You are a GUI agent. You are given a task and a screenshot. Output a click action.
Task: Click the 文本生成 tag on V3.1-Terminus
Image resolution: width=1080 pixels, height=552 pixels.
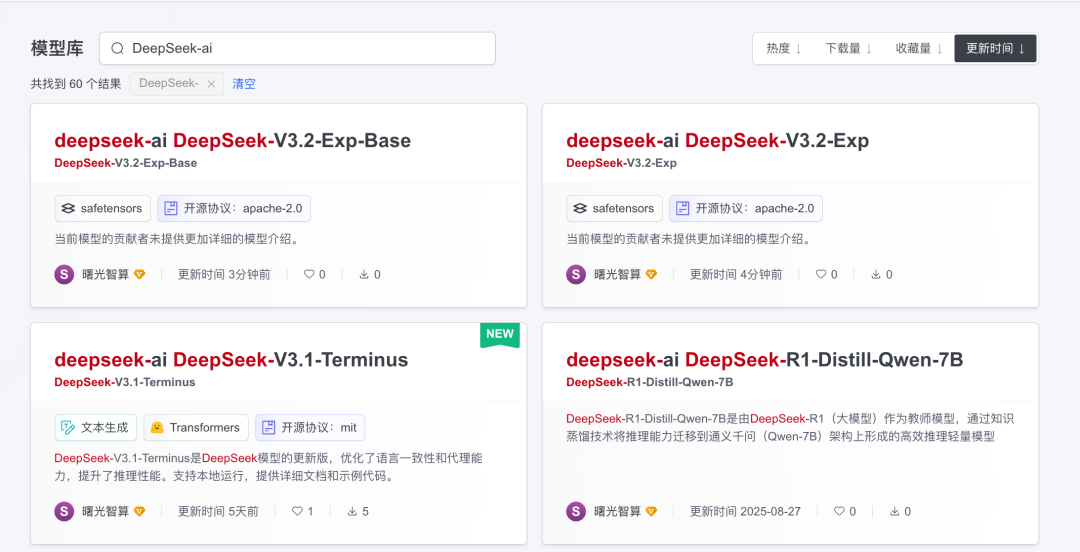[96, 427]
